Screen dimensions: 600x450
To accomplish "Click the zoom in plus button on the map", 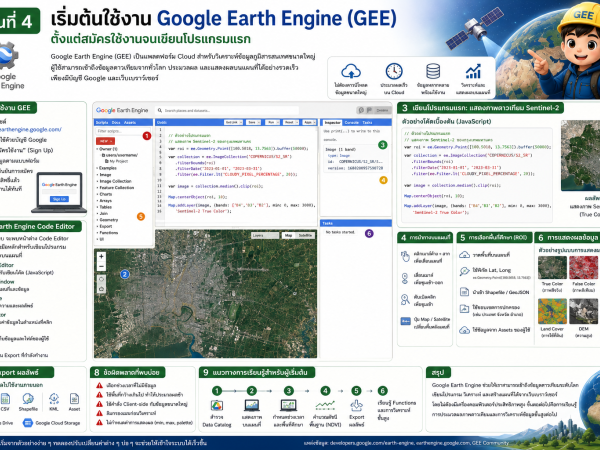I will pyautogui.click(x=101, y=256).
